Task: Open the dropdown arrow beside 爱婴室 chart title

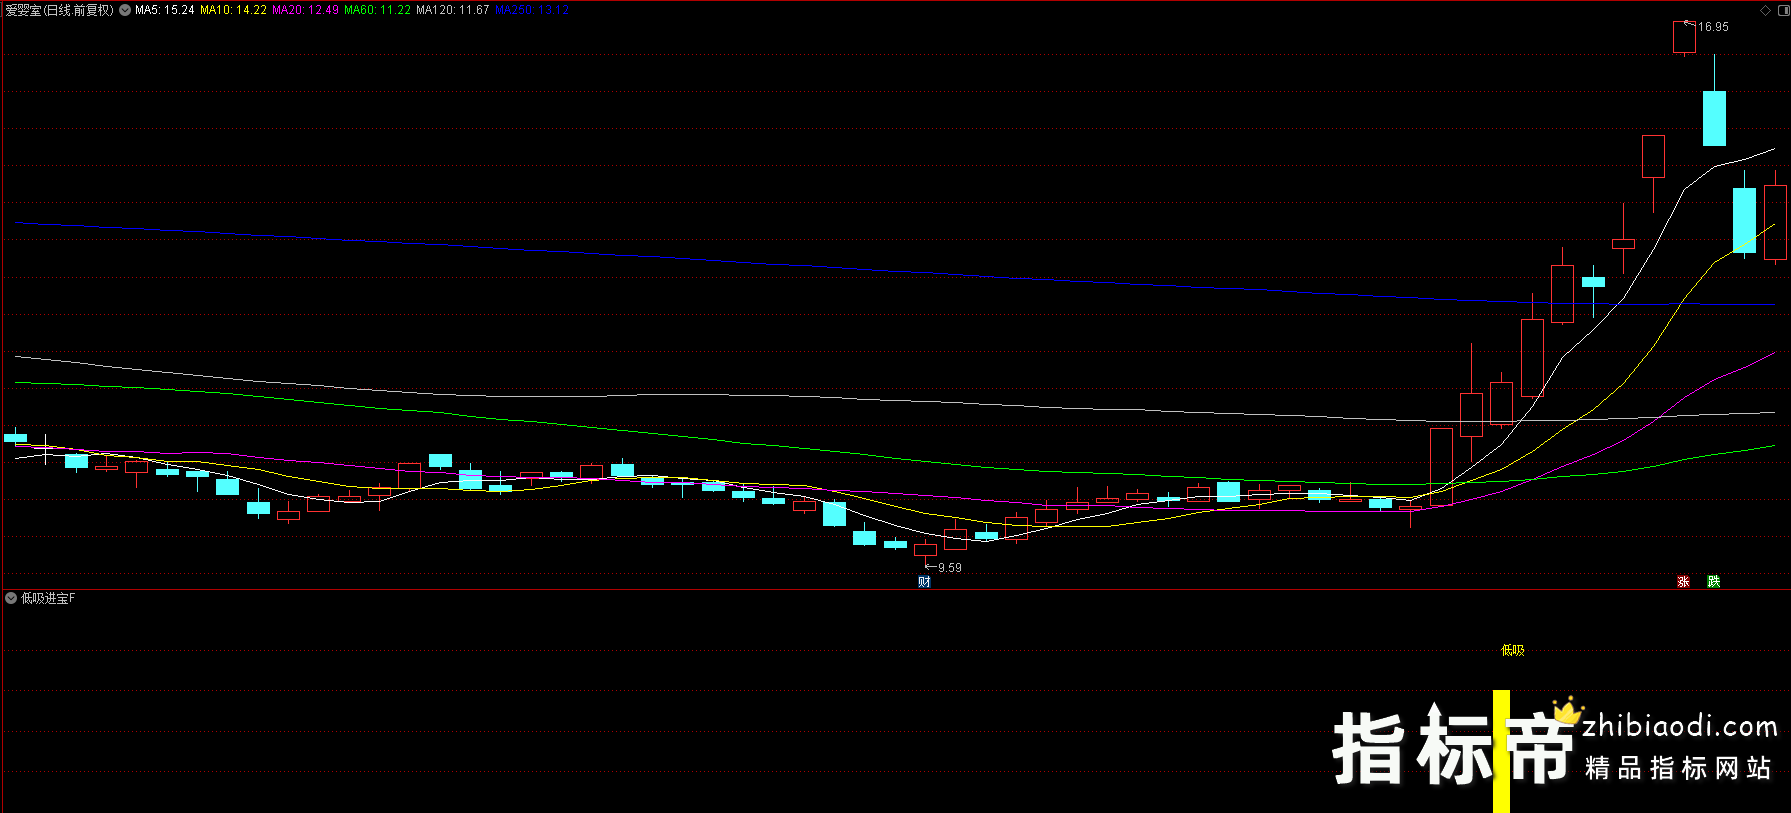Action: point(125,10)
